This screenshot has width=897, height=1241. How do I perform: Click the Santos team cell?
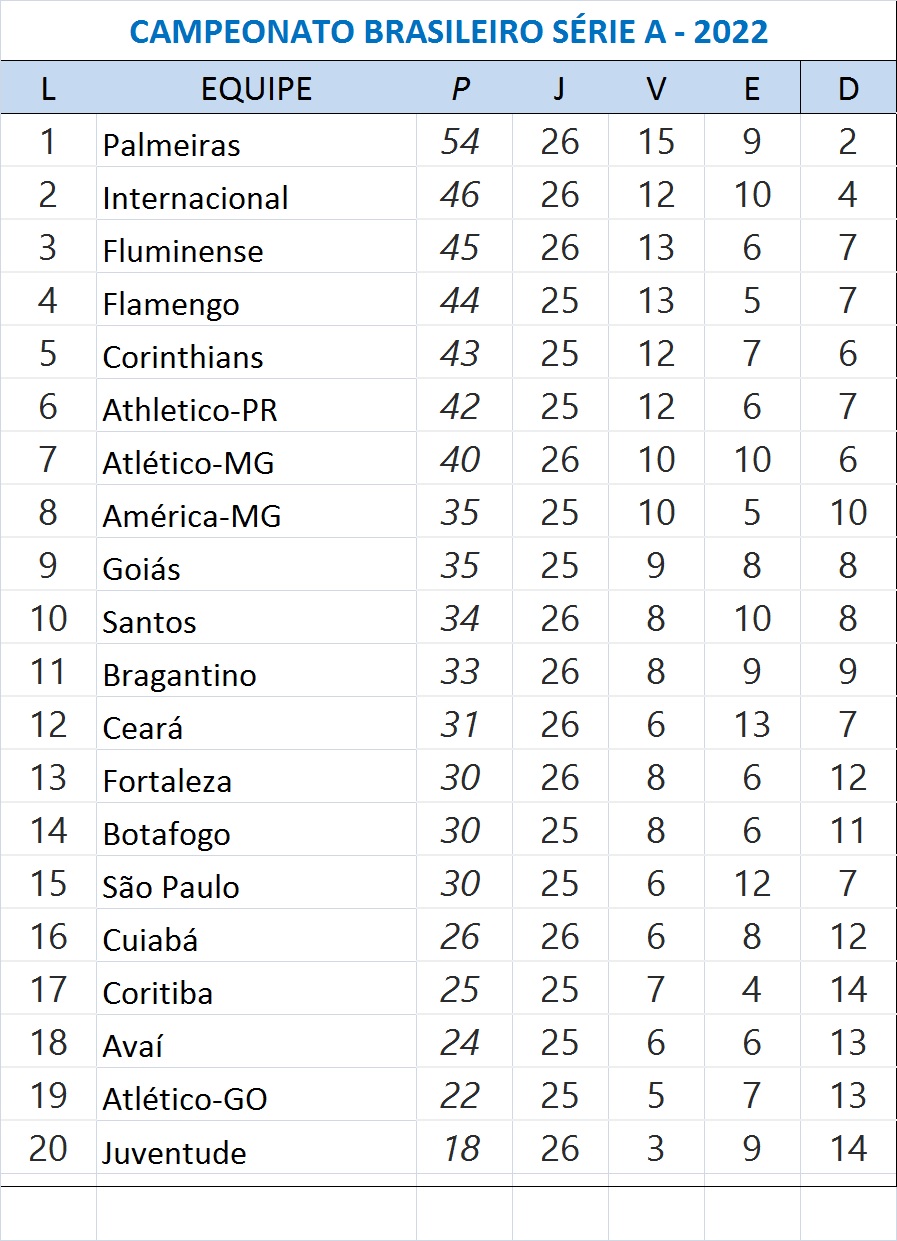coord(256,618)
